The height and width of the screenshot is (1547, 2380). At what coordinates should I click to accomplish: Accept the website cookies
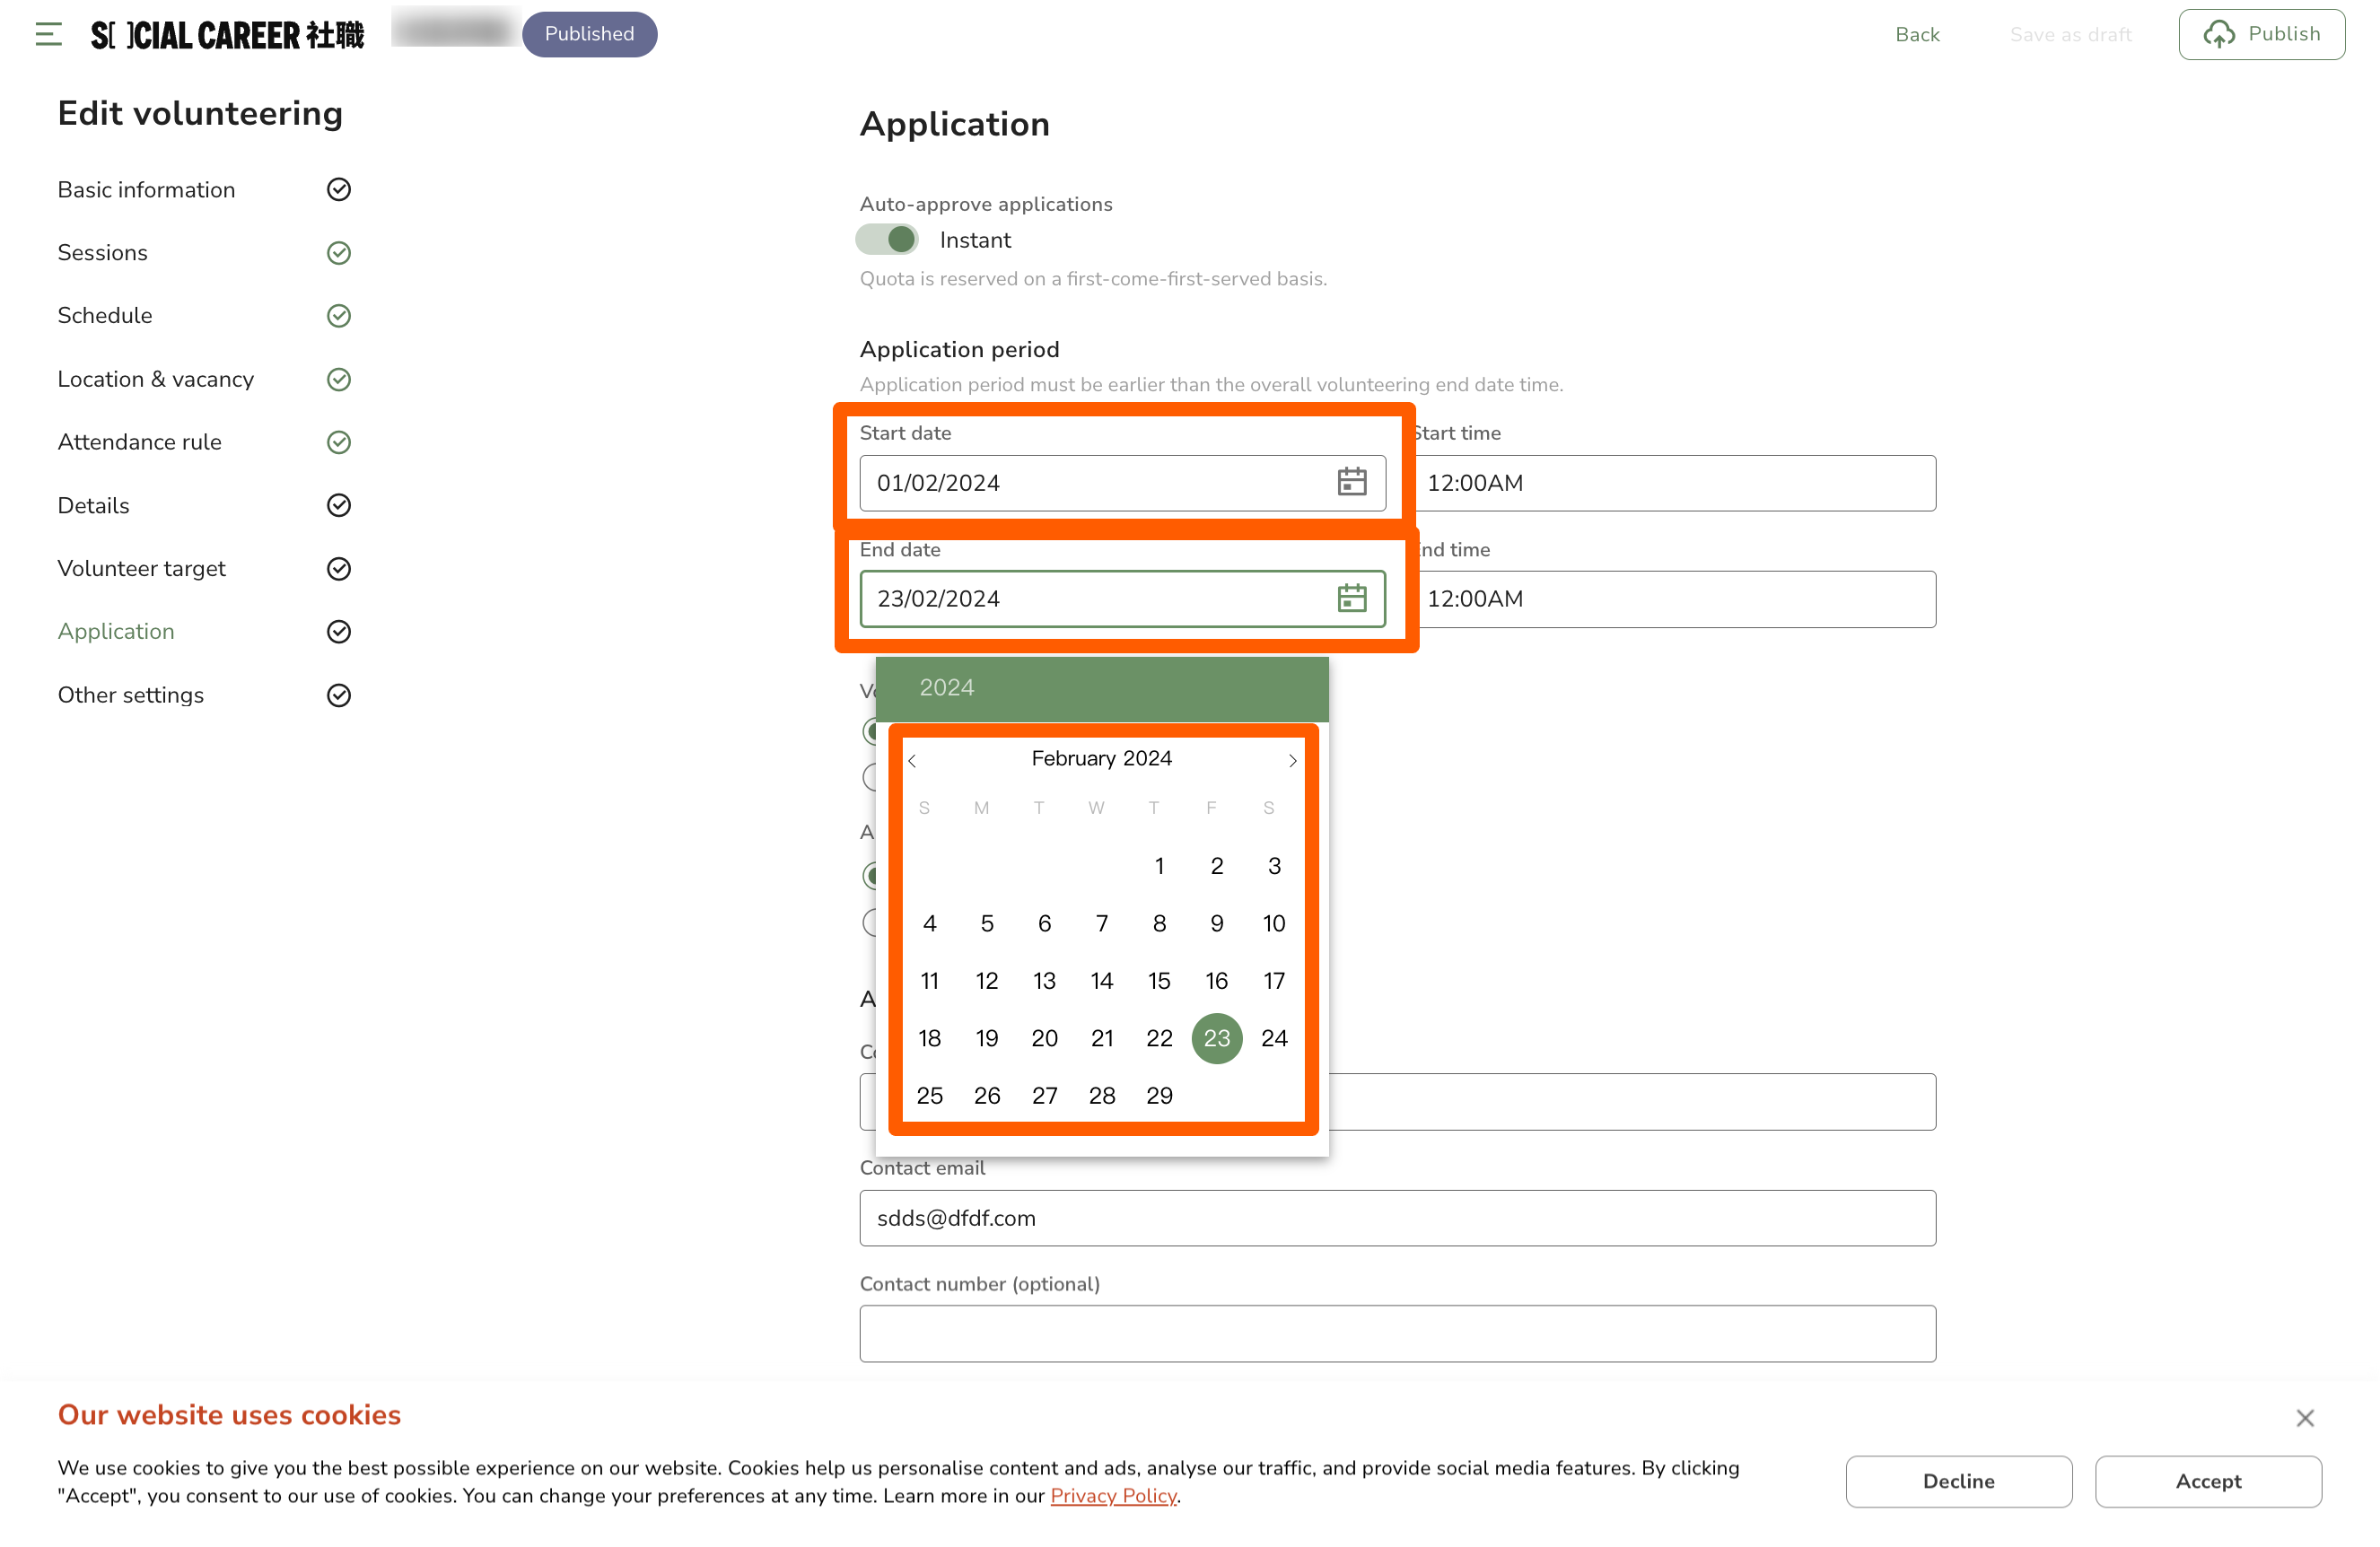(2207, 1481)
